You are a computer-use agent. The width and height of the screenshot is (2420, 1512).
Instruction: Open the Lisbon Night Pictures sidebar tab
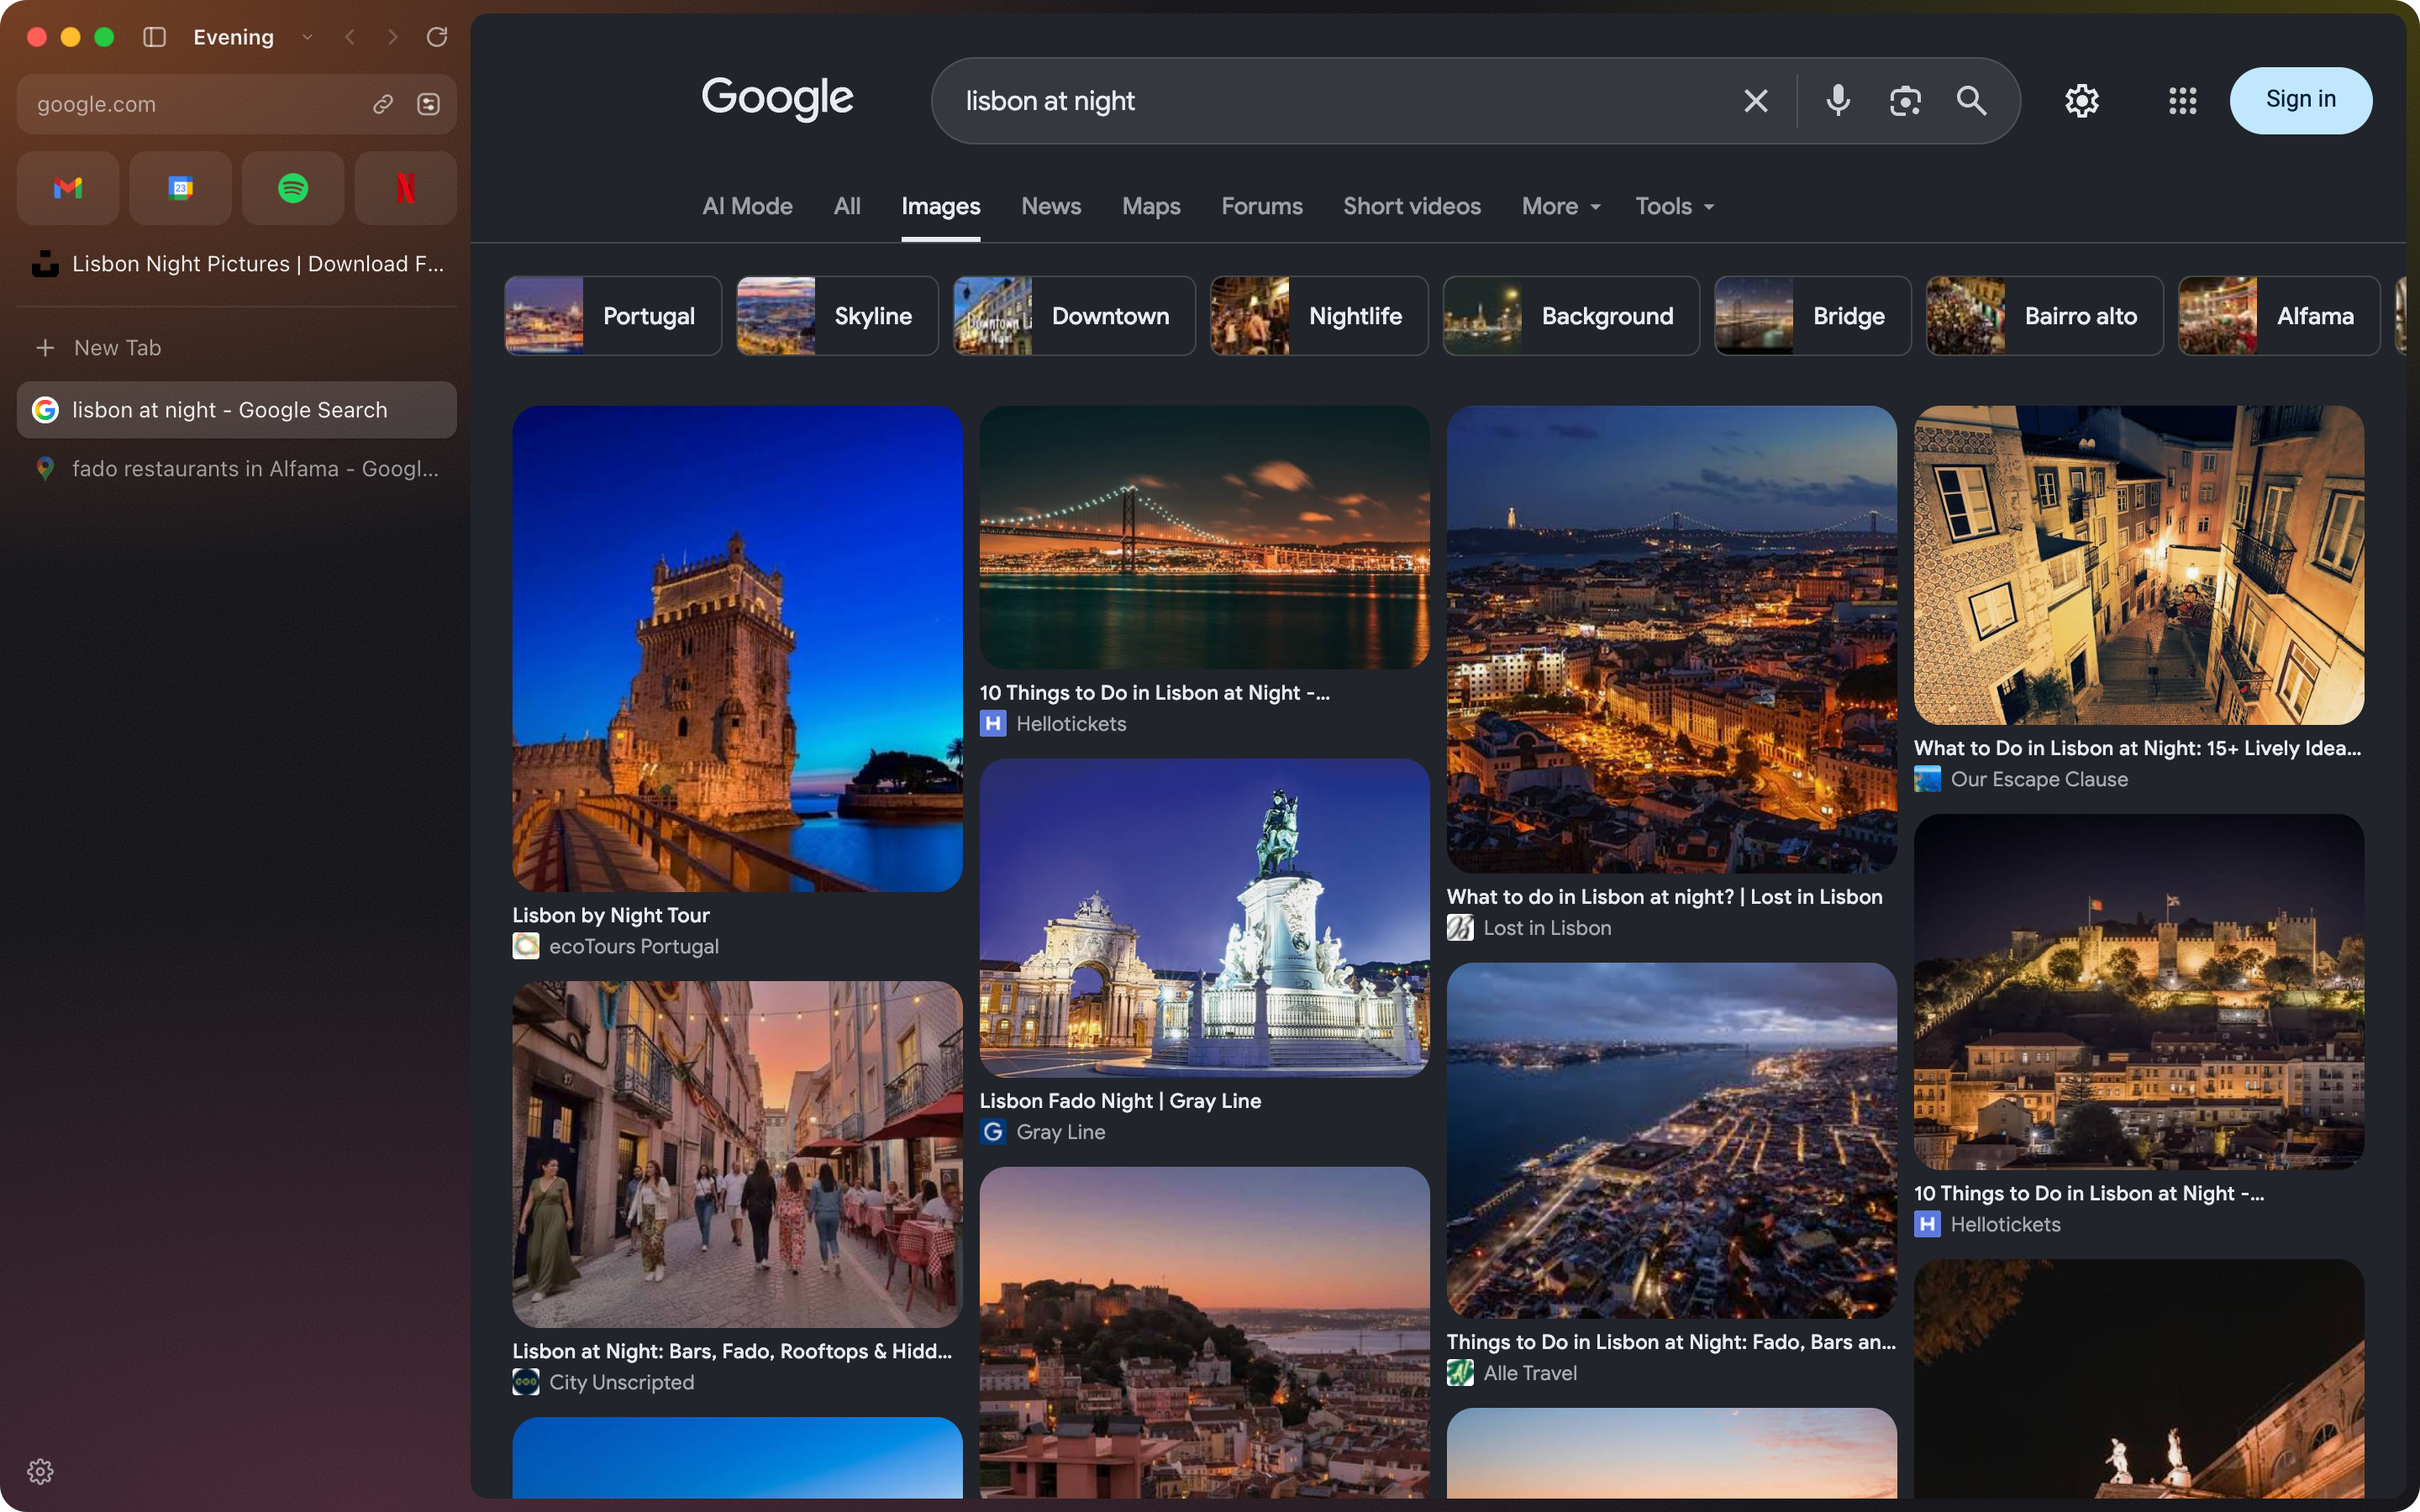(237, 264)
